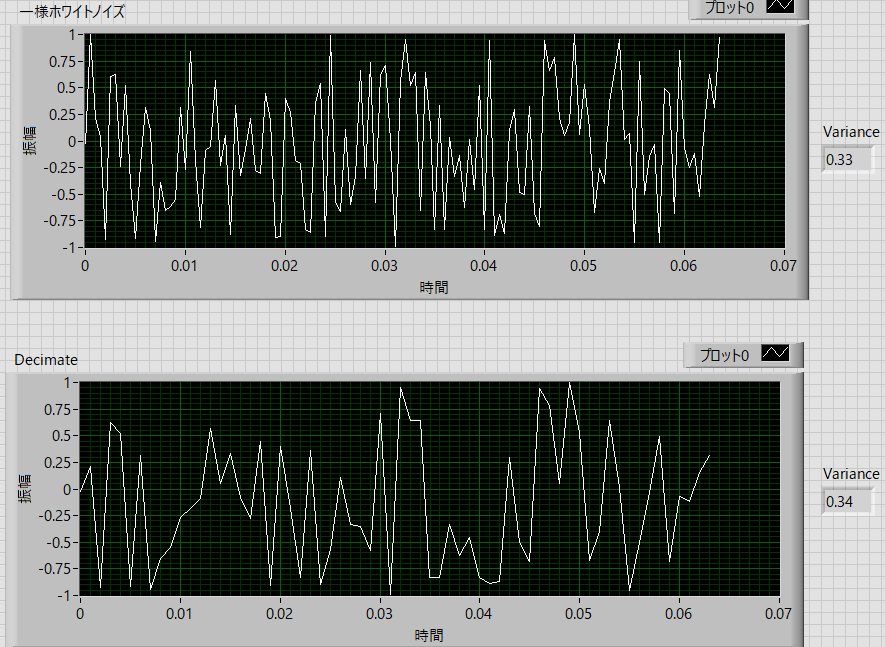Select the Decimate graph title label

[45, 360]
